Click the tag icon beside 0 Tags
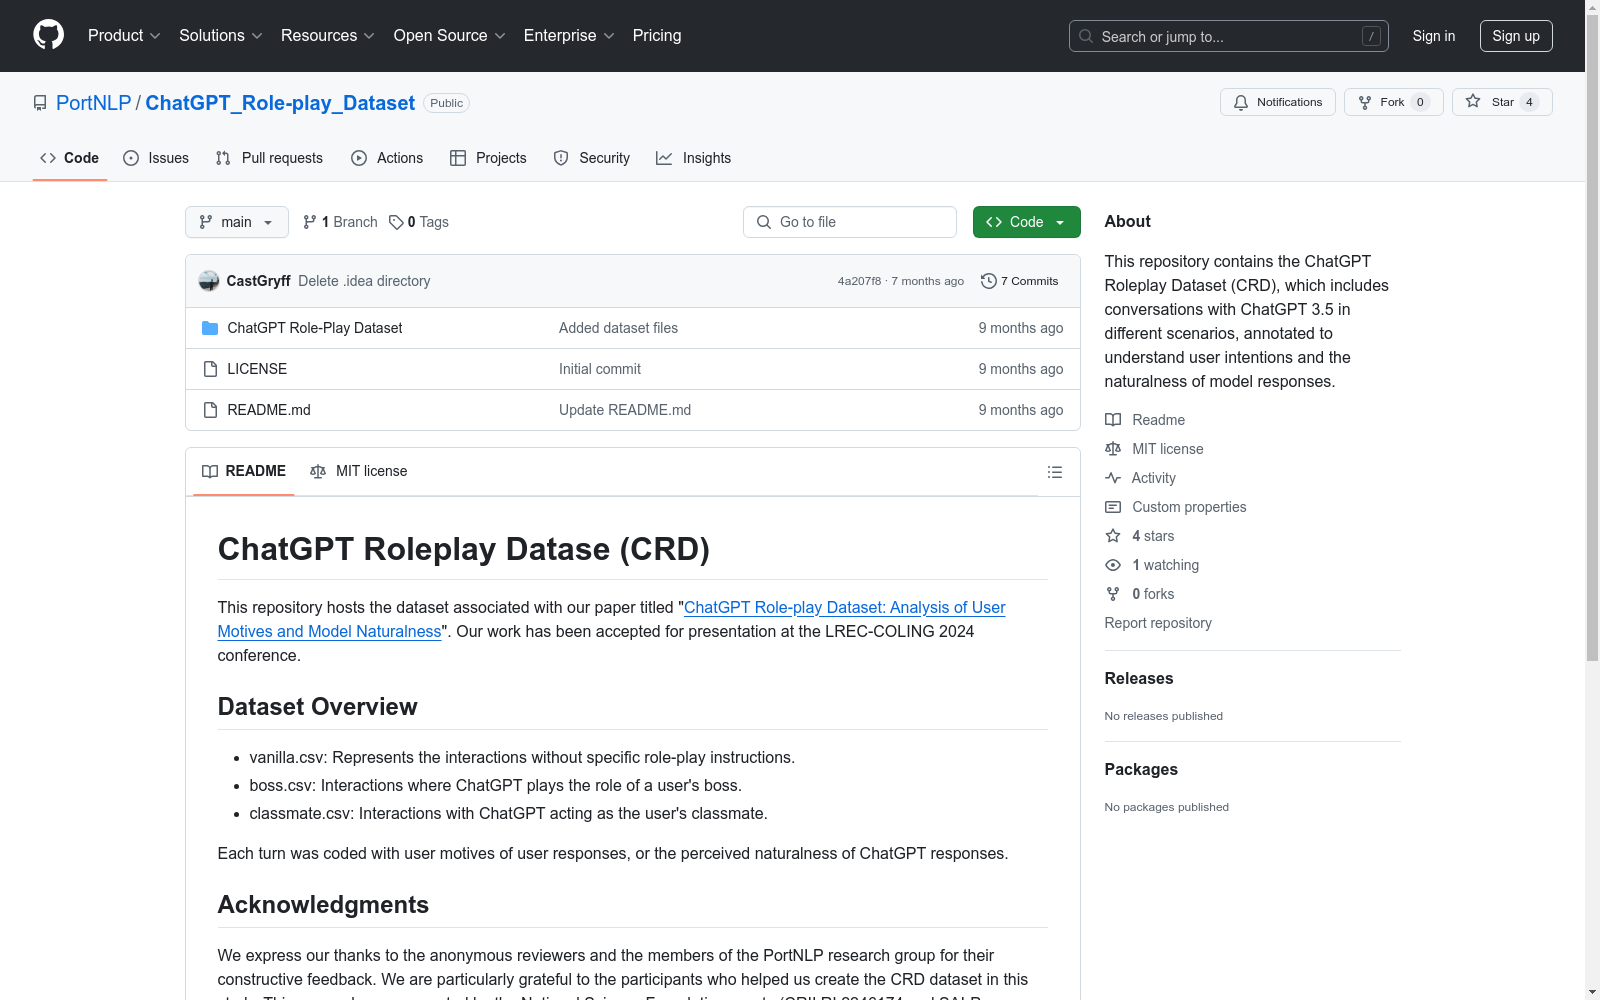Viewport: 1600px width, 1000px height. [x=396, y=222]
